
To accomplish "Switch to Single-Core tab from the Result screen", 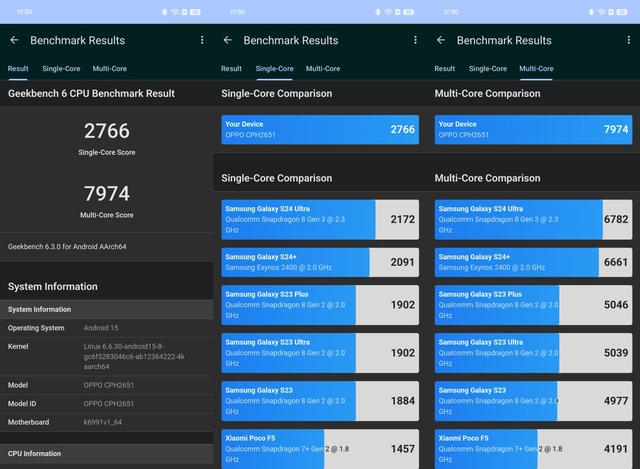I will [x=61, y=69].
